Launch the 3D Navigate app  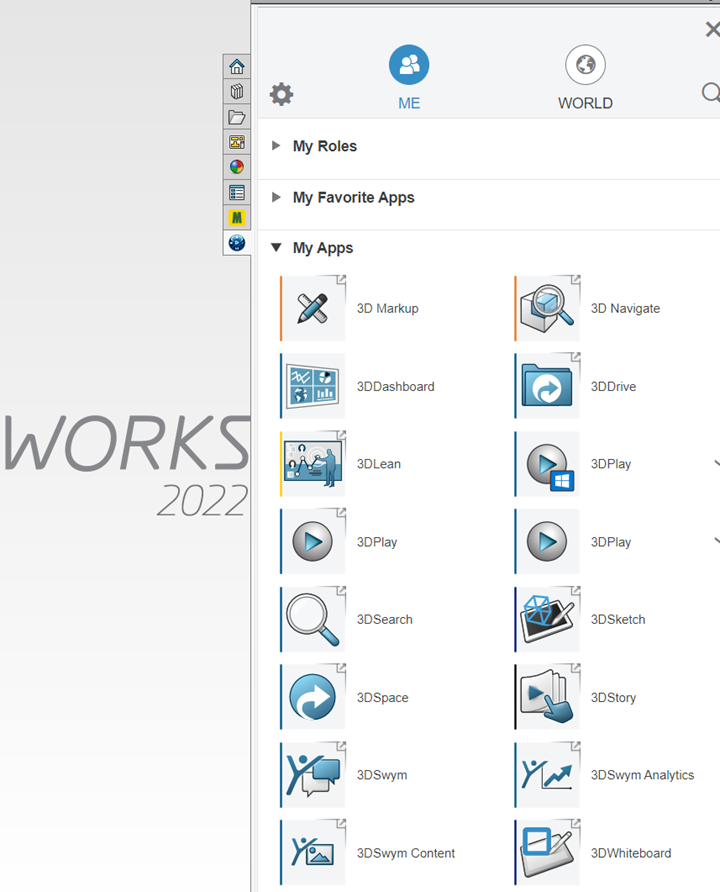click(547, 308)
